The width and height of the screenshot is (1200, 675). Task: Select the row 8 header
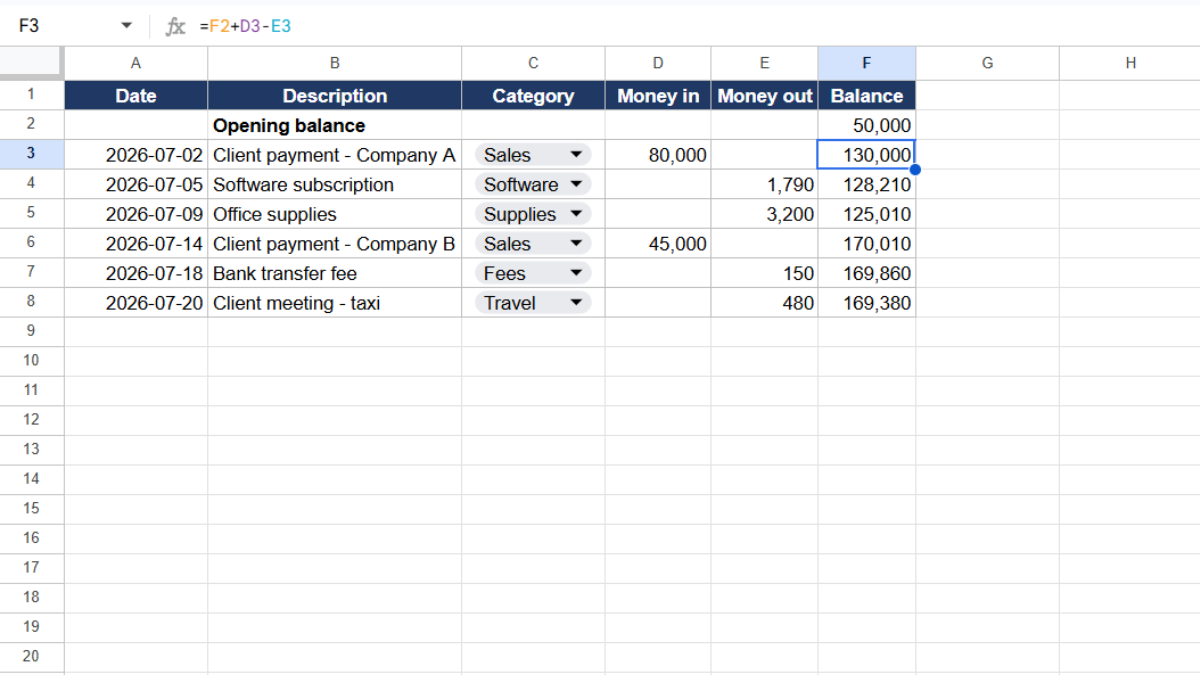(x=32, y=302)
